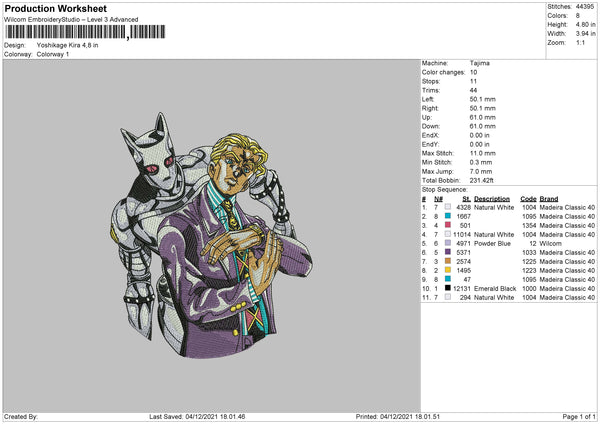Click the Last Saved timestamp in footer

tap(197, 416)
